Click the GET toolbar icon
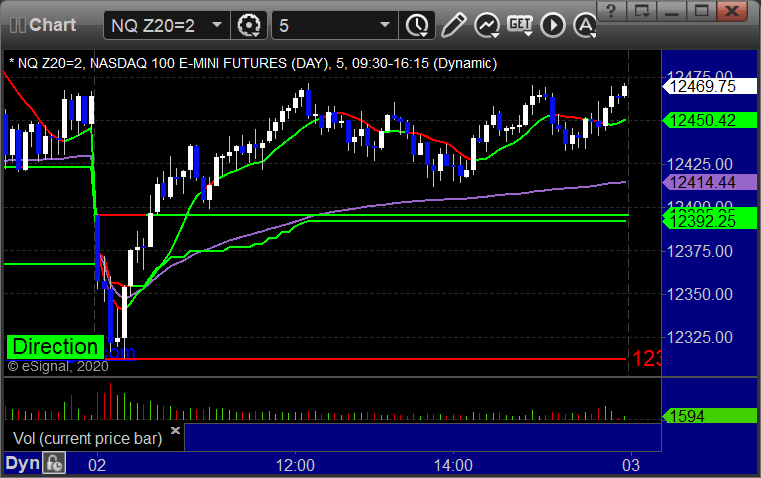 [x=520, y=25]
